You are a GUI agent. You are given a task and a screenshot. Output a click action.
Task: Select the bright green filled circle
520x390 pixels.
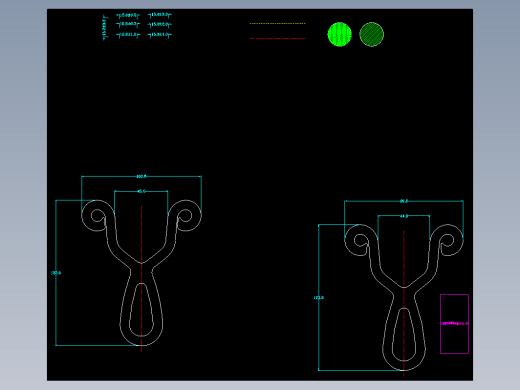pos(339,34)
